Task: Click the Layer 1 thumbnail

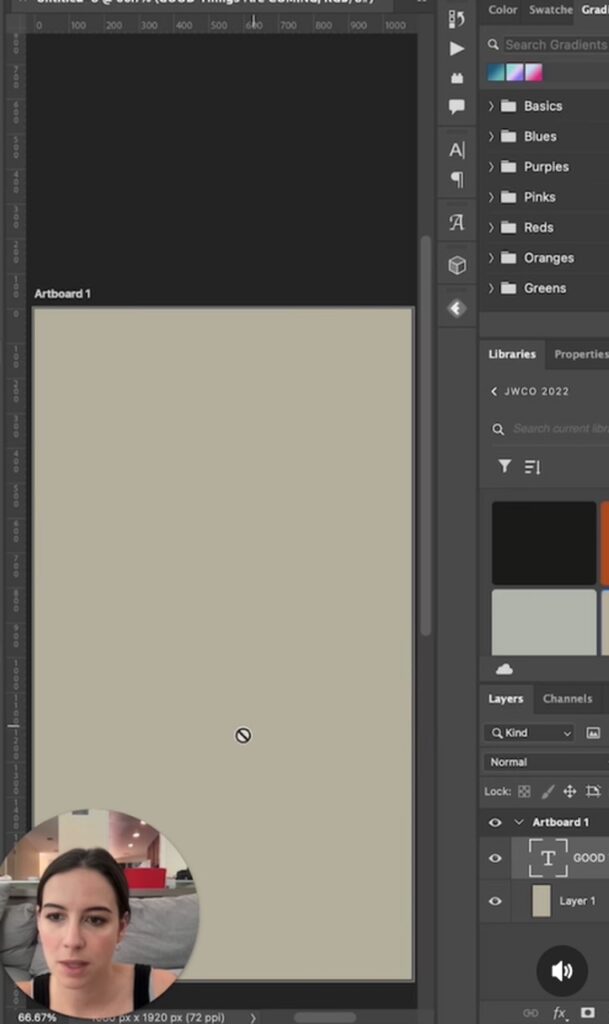Action: [541, 901]
